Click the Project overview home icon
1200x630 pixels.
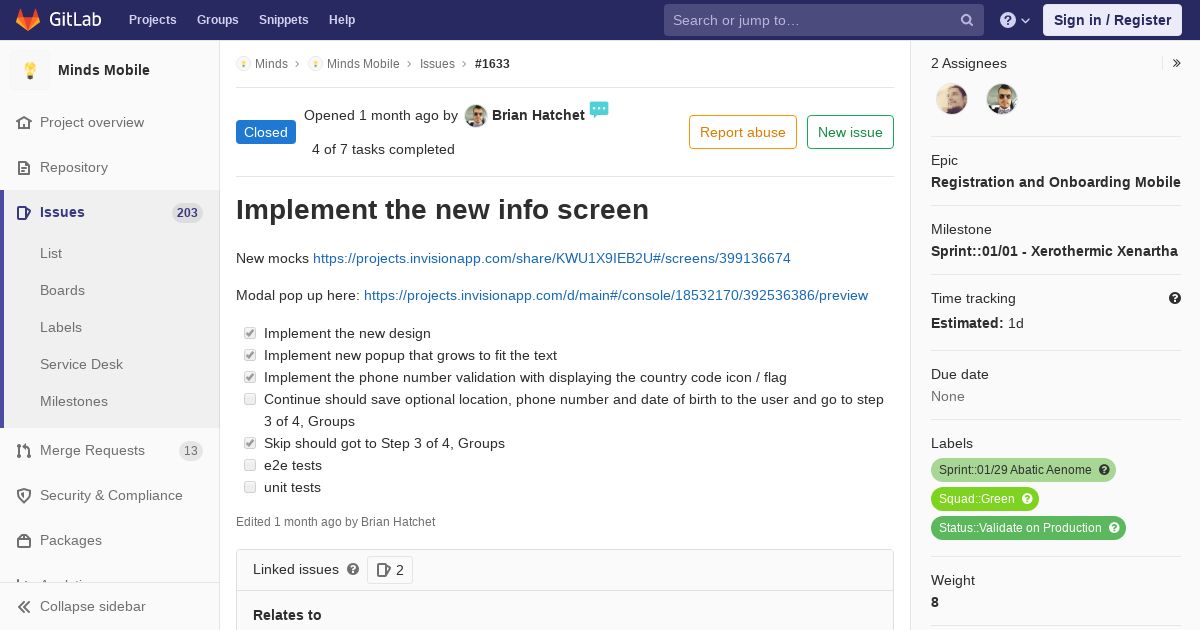[x=24, y=122]
